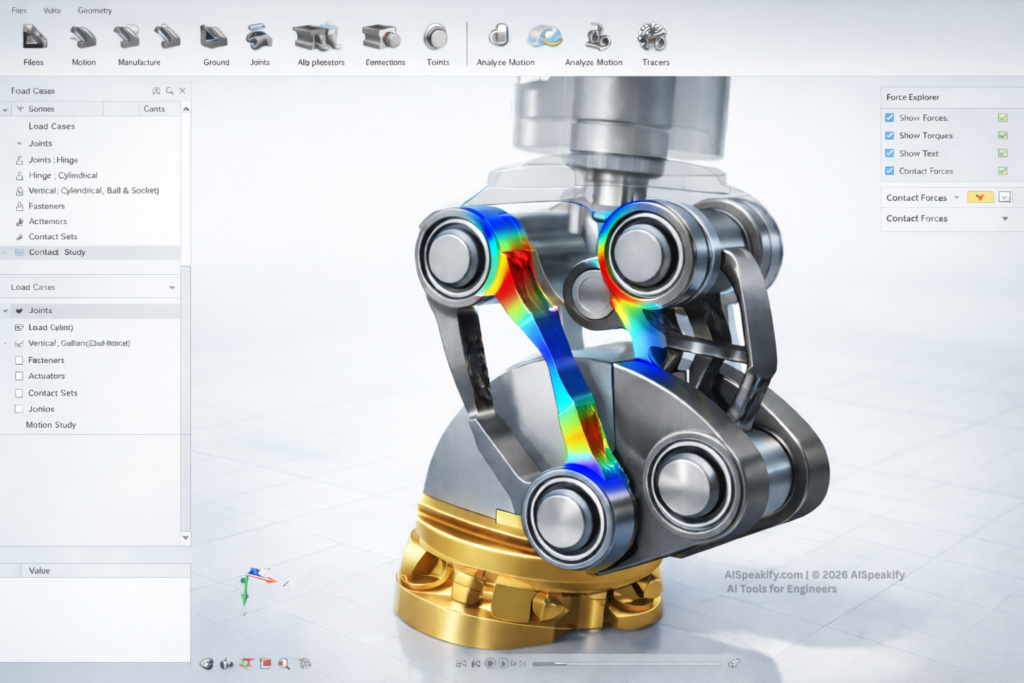The height and width of the screenshot is (683, 1024).
Task: Select the Ground tool
Action: tap(215, 42)
